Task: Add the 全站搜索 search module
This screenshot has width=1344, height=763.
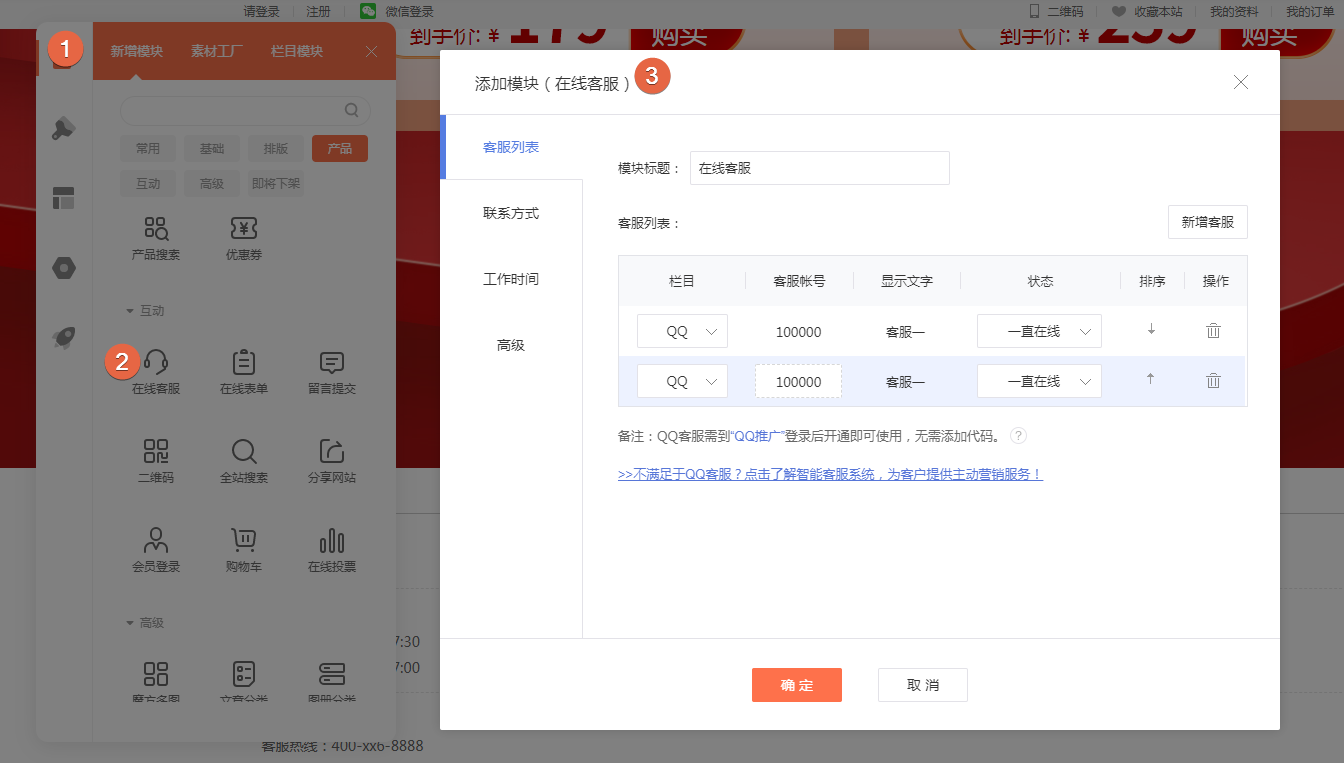Action: coord(244,461)
